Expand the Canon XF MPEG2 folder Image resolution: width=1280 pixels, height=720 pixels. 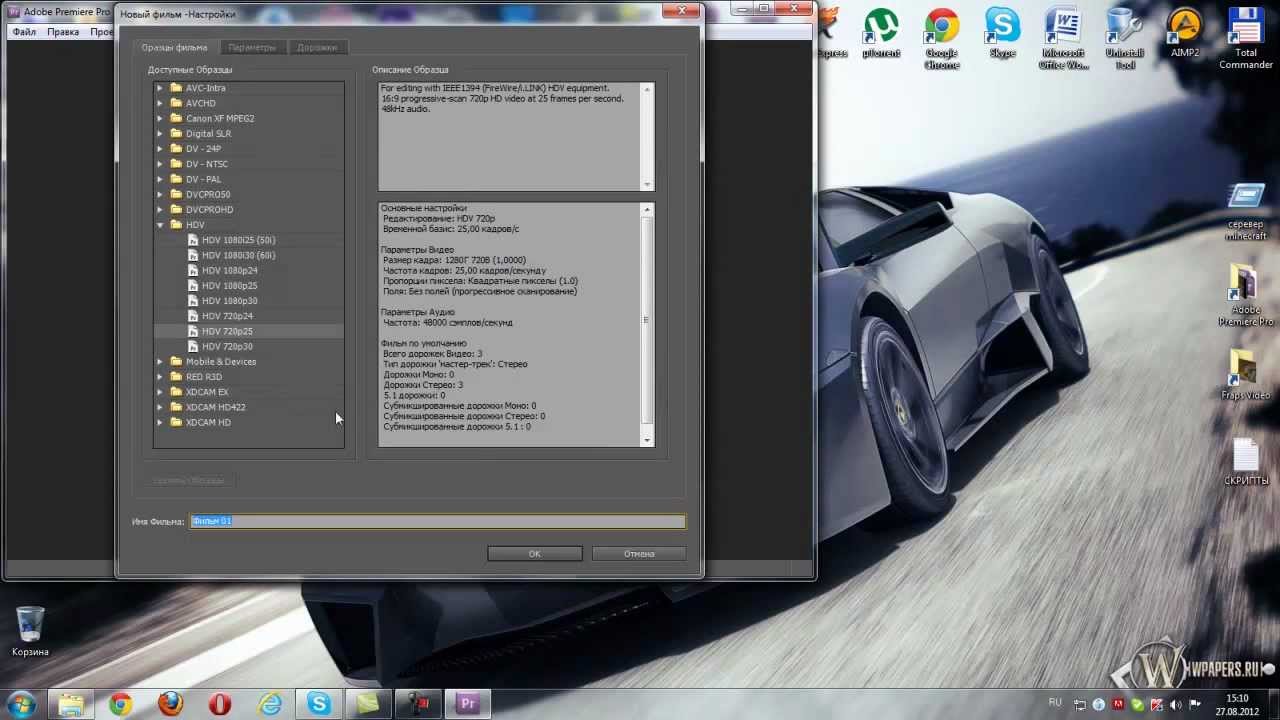point(160,118)
